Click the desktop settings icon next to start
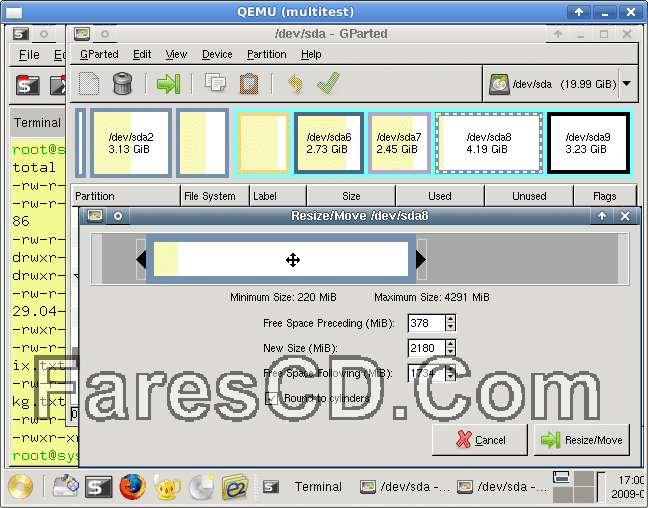 click(x=66, y=486)
